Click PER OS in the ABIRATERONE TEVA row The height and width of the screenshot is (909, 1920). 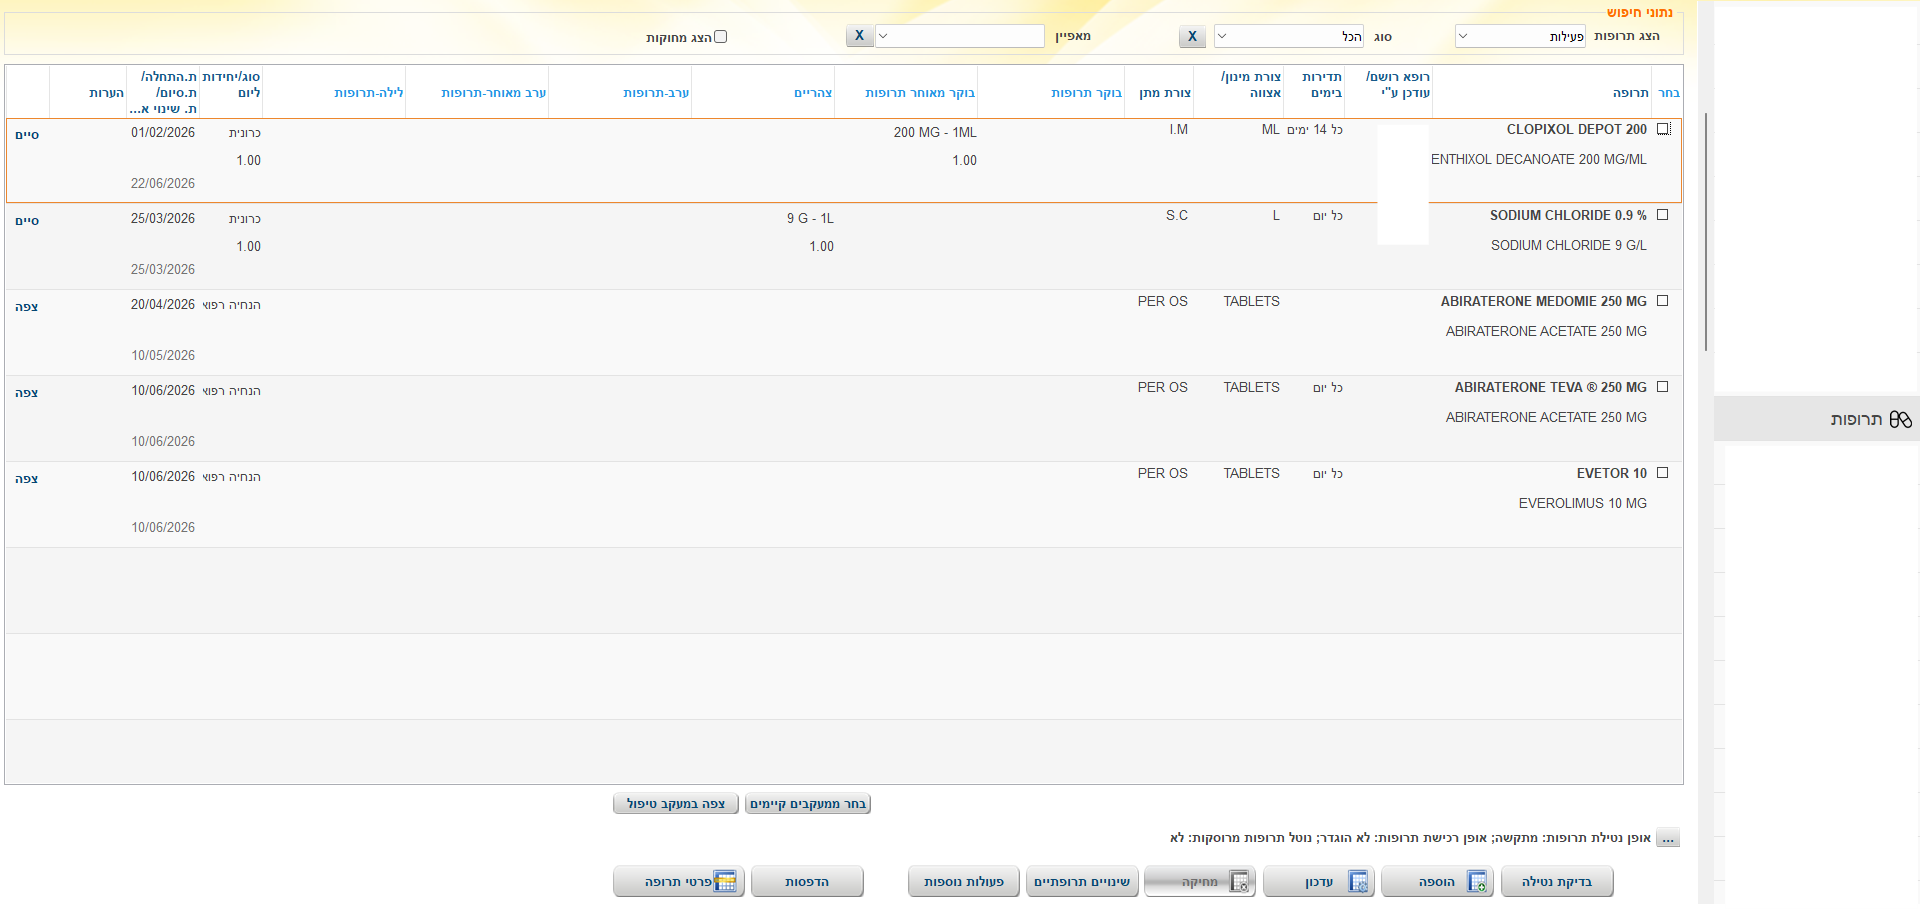[1163, 387]
